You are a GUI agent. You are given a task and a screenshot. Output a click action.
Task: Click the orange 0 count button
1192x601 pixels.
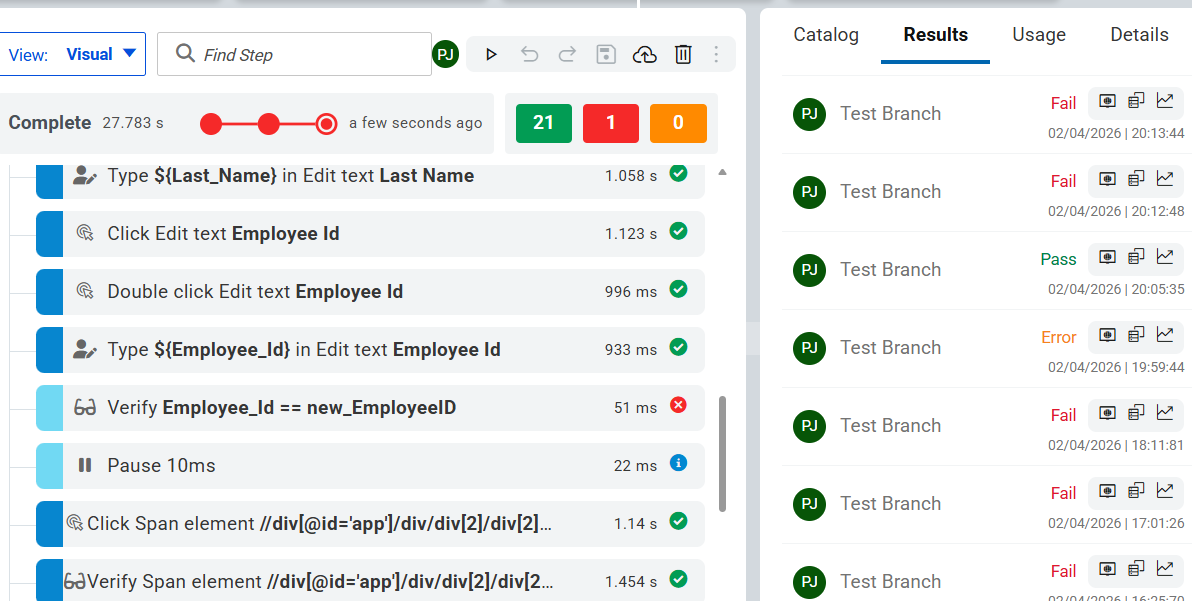(678, 123)
